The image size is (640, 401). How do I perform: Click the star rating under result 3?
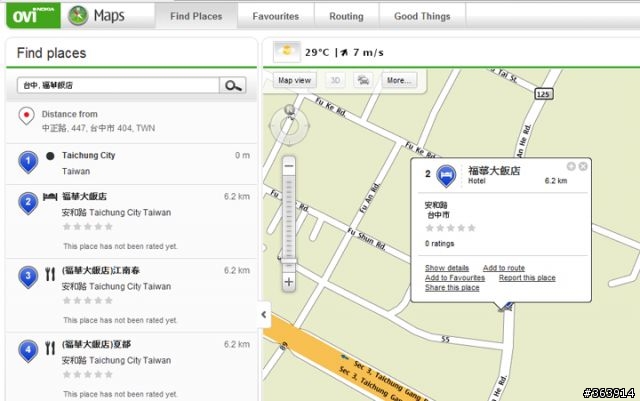pyautogui.click(x=87, y=301)
